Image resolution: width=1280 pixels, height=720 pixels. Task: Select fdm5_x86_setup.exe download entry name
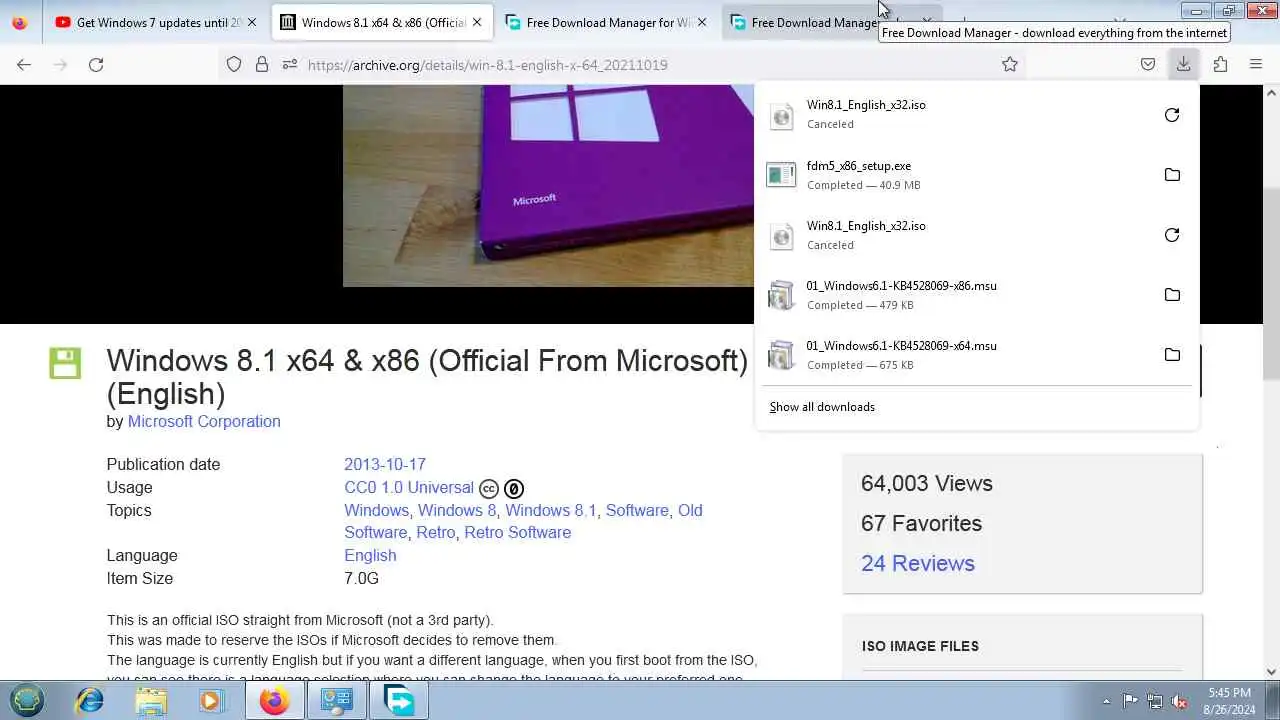(x=859, y=166)
